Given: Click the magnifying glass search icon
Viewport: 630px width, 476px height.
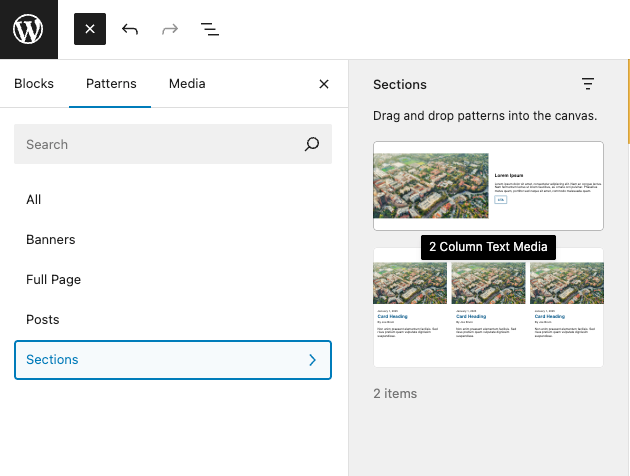Looking at the screenshot, I should click(312, 144).
